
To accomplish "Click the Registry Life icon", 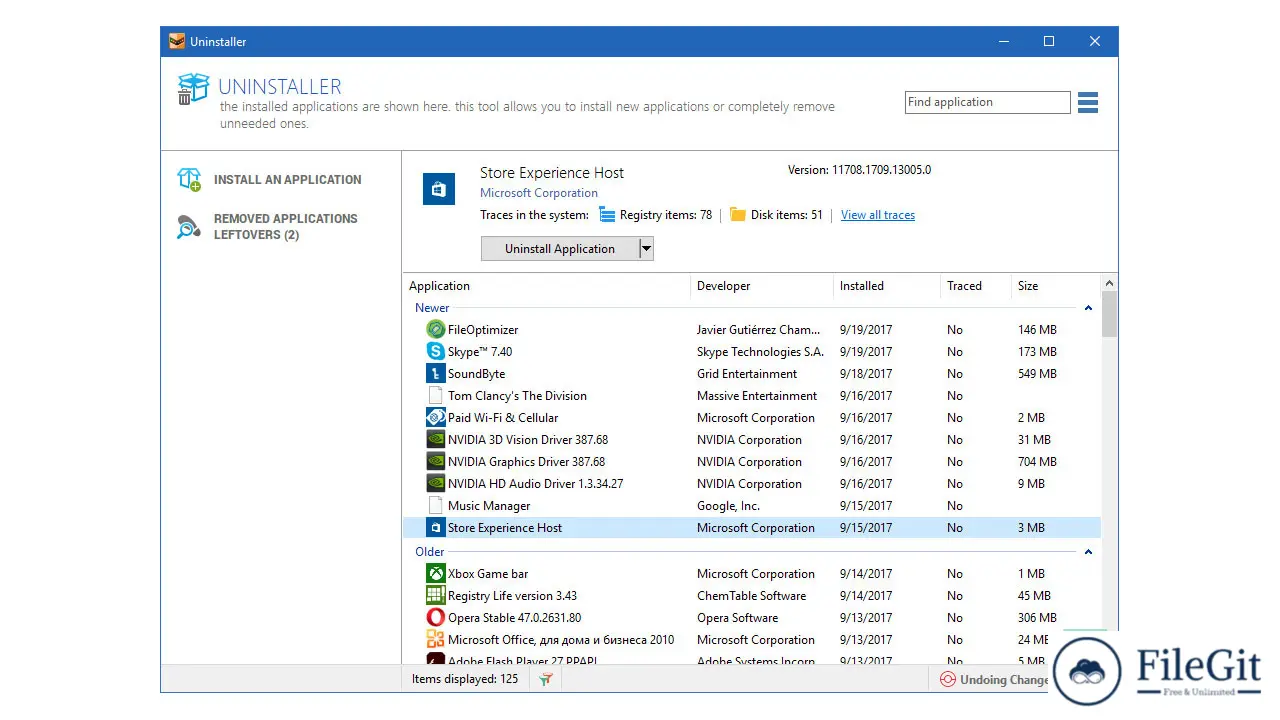I will [435, 596].
